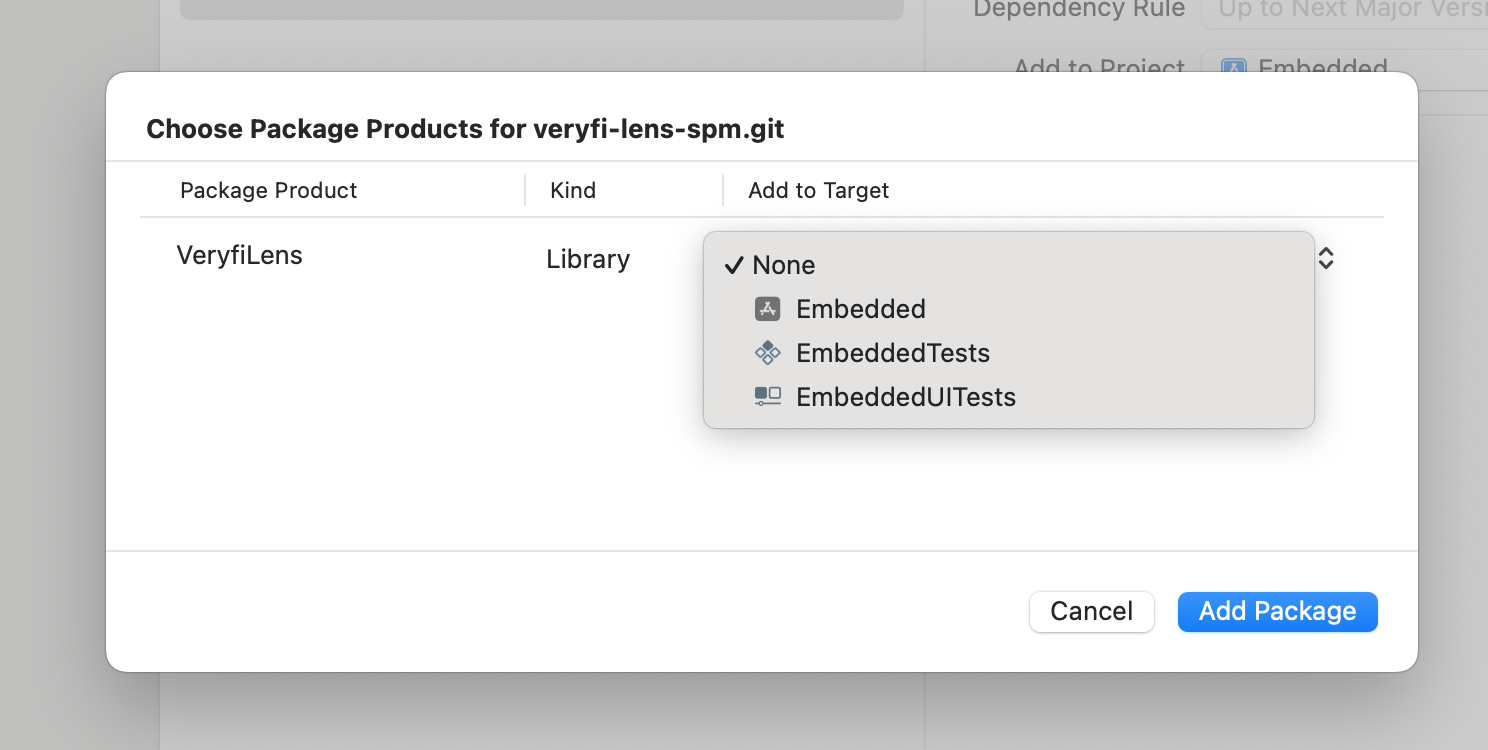Open the Add to Project dropdown
The width and height of the screenshot is (1488, 750).
(1344, 69)
